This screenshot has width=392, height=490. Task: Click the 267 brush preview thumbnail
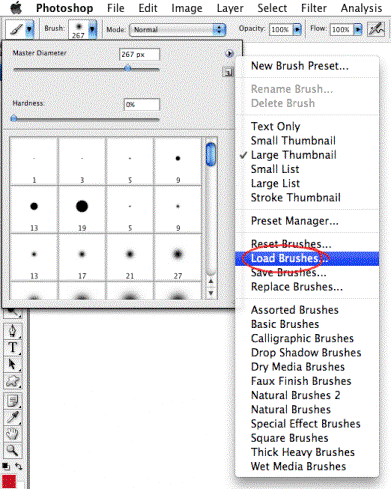point(79,29)
